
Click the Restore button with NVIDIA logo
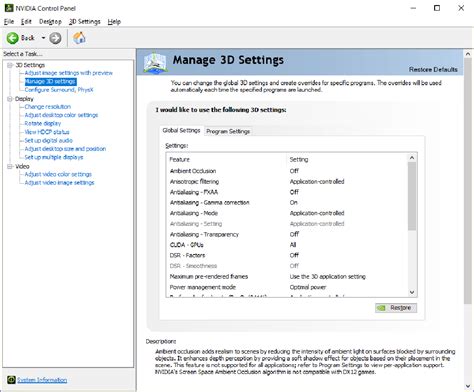point(396,308)
